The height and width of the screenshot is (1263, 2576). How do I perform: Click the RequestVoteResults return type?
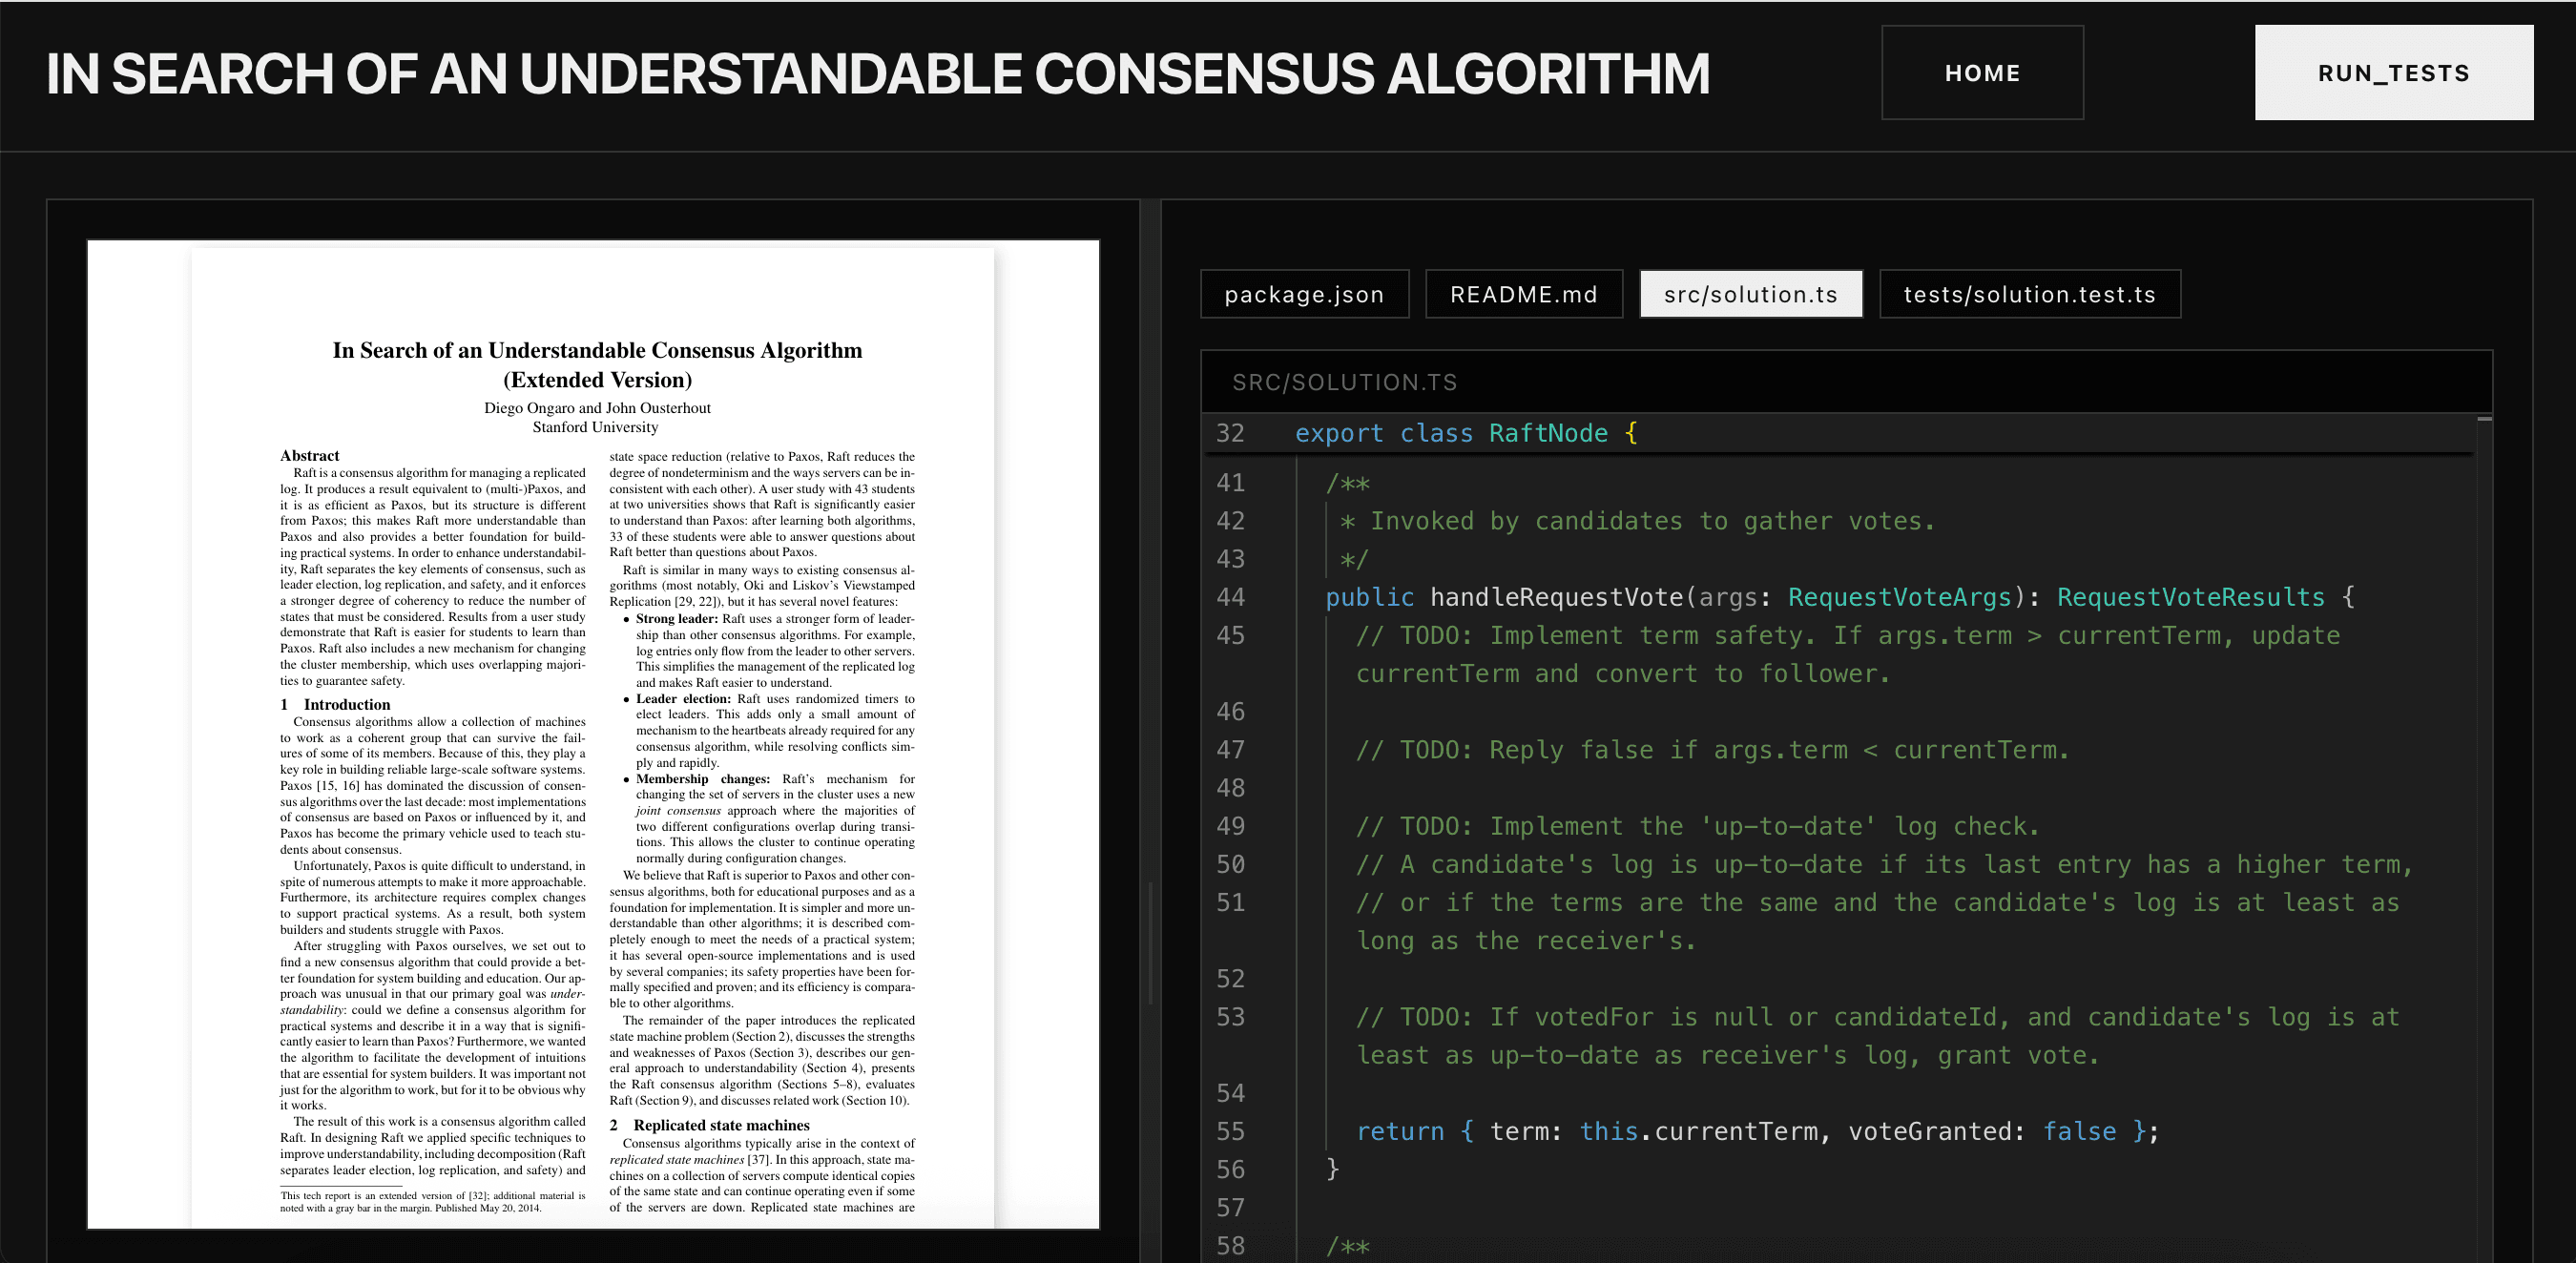point(2190,597)
